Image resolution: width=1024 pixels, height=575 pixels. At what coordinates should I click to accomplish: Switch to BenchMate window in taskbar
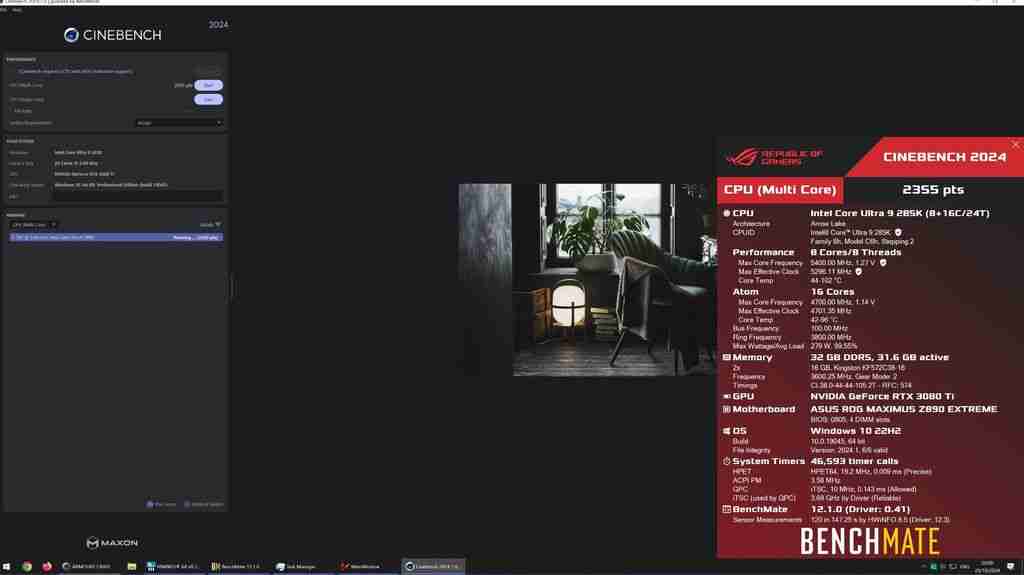[236, 567]
